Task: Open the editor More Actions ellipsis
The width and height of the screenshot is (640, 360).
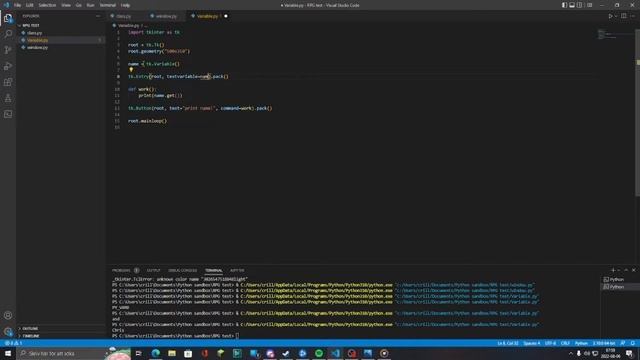Action: [x=633, y=16]
